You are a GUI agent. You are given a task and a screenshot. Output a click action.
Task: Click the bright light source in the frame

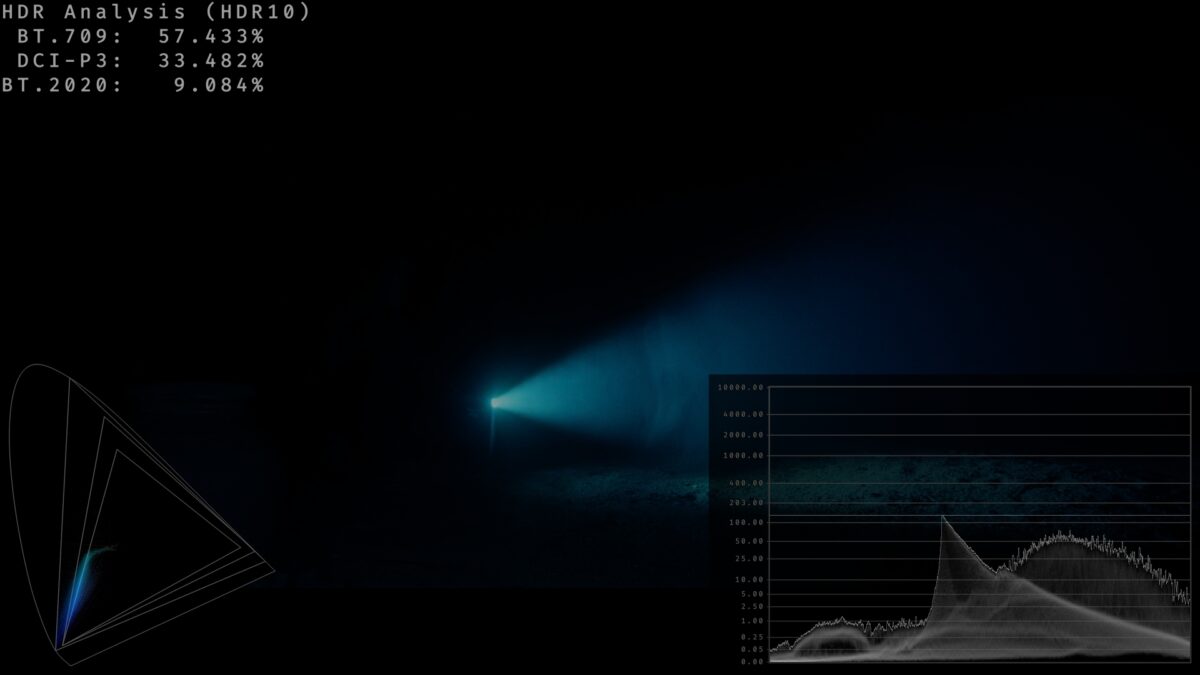coord(494,402)
